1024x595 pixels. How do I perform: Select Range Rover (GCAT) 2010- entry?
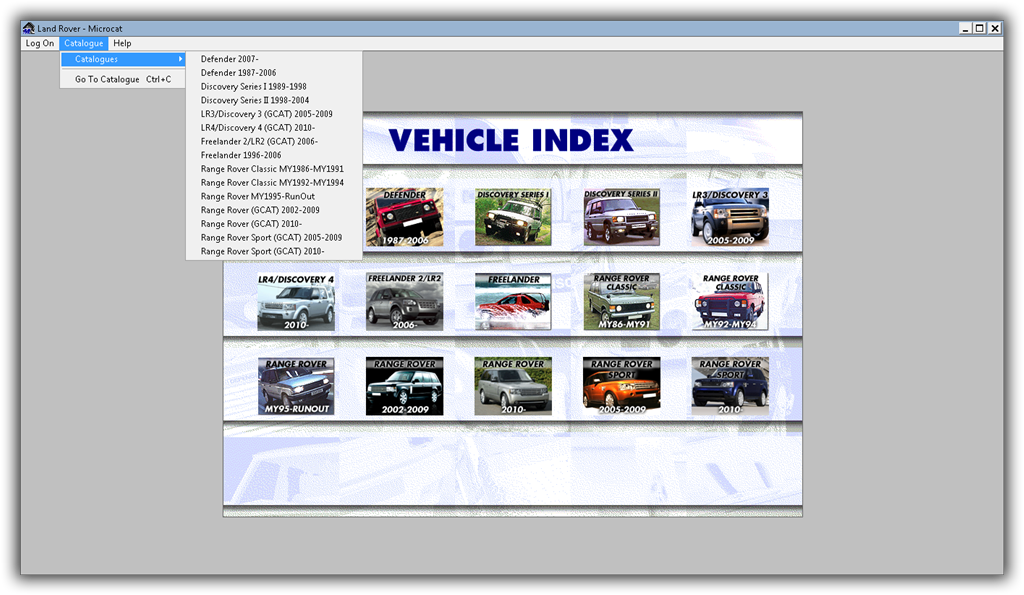[x=274, y=223]
